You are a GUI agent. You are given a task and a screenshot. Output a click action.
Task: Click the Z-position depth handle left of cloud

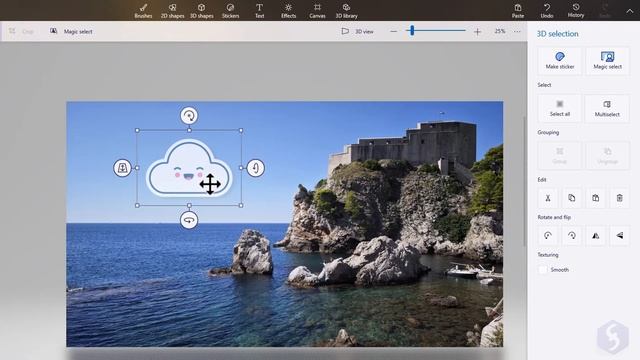(x=122, y=168)
